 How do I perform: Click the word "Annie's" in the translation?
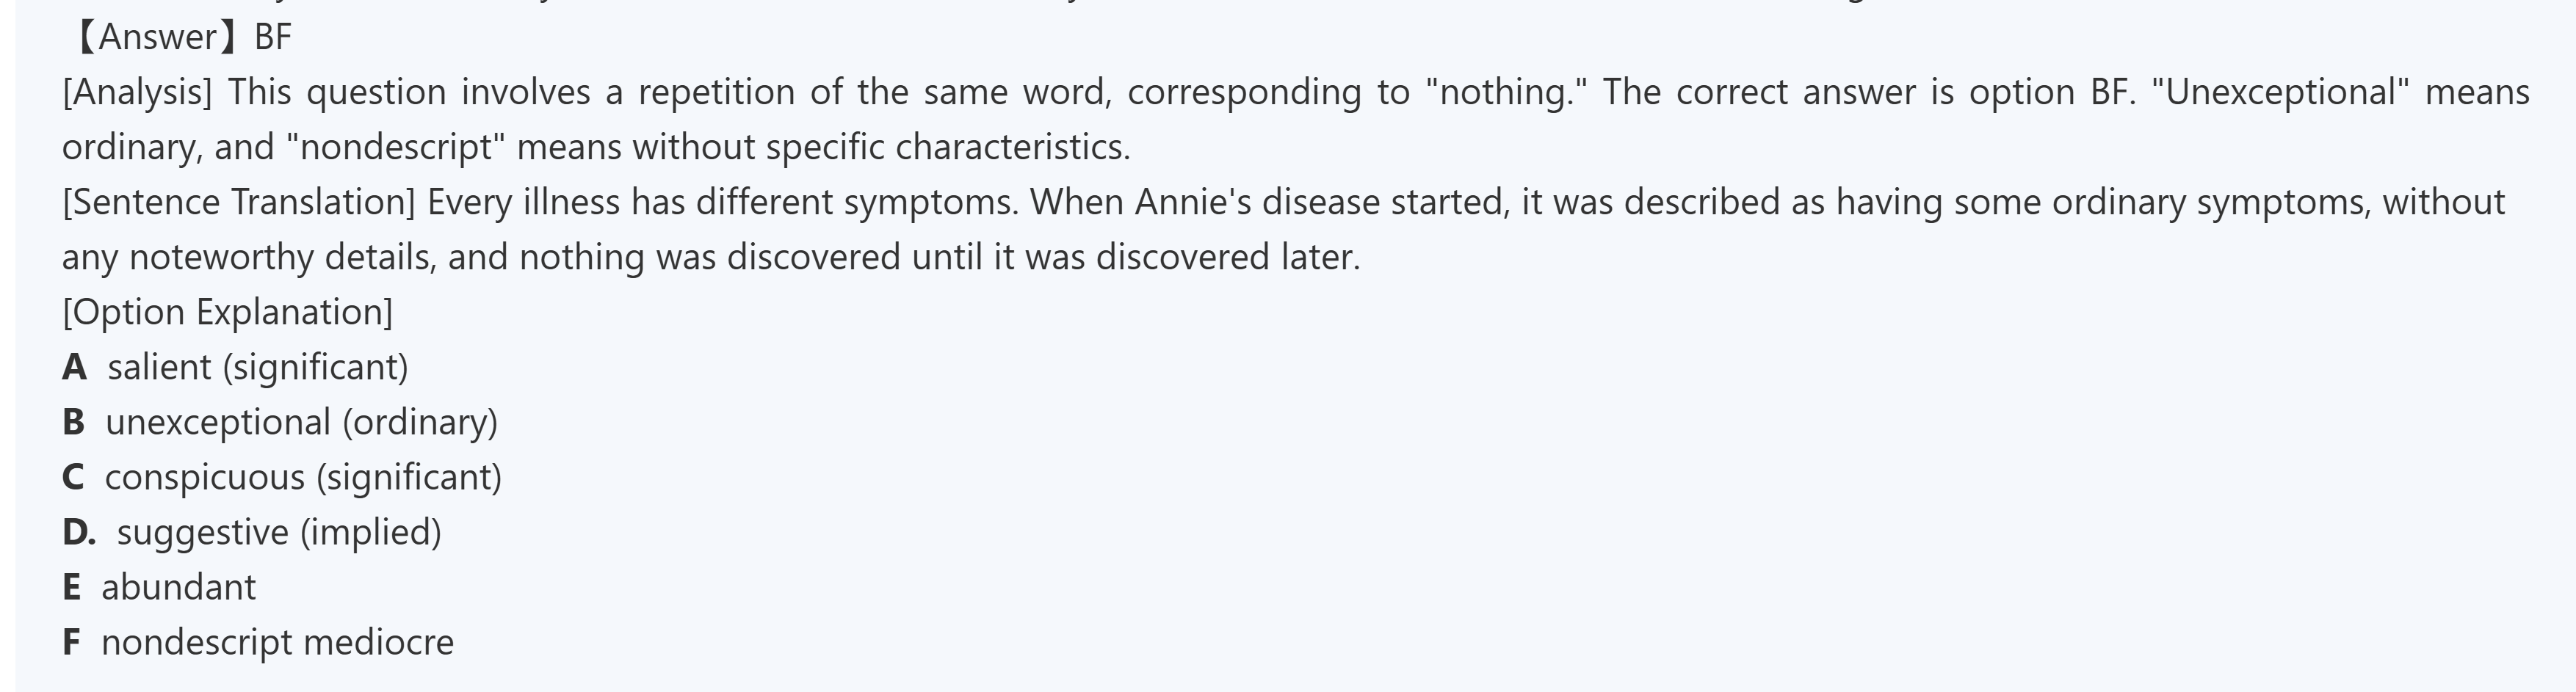pos(1192,203)
